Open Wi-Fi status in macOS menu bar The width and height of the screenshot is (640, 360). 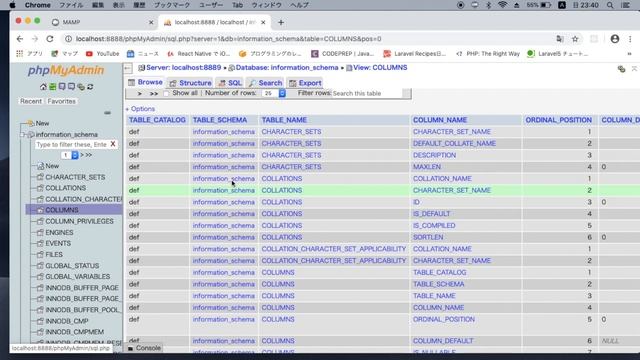(502, 5)
